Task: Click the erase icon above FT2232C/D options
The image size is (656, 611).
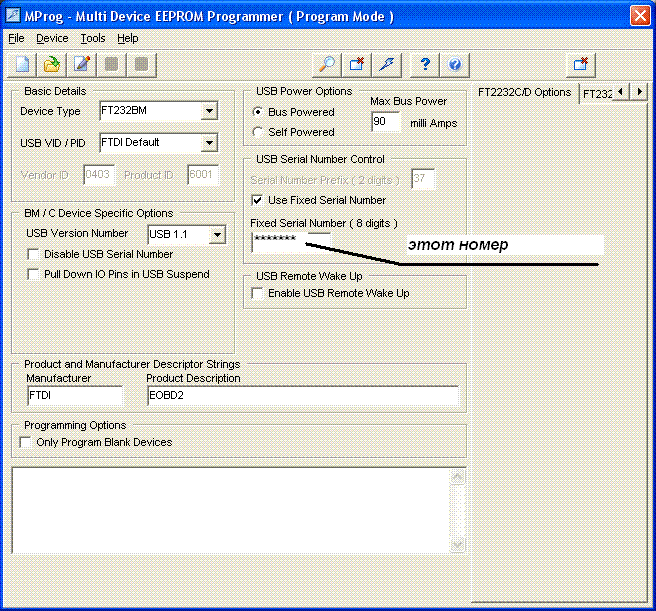Action: coord(581,65)
